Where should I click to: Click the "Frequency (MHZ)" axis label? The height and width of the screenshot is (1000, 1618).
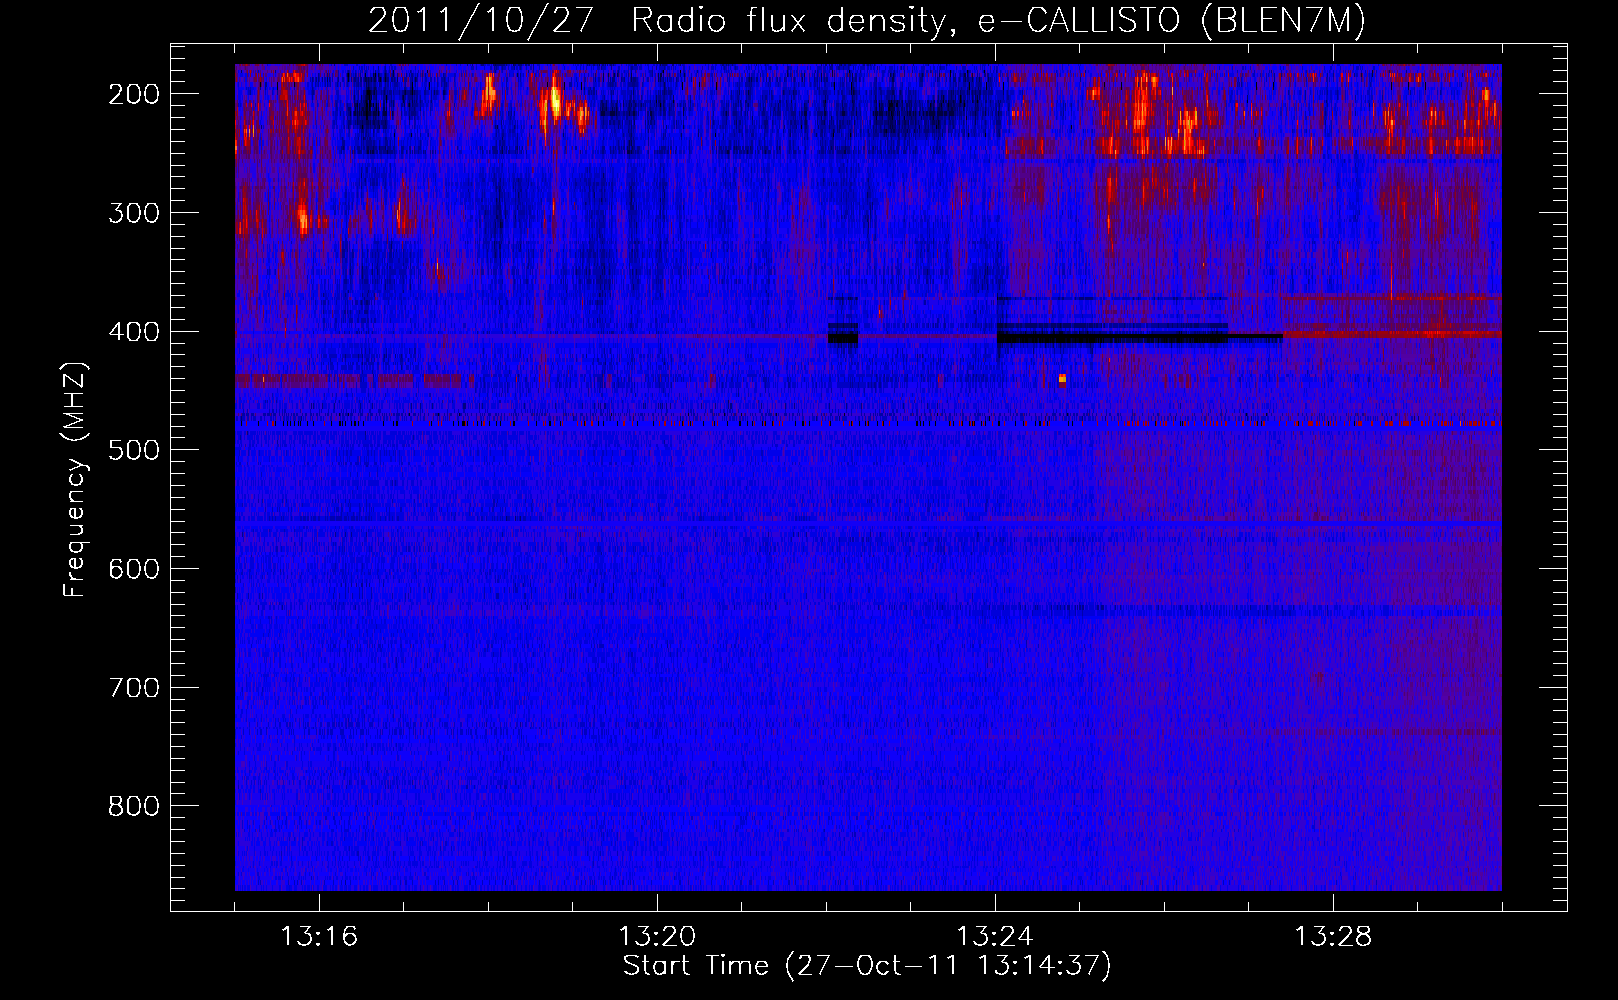point(75,479)
